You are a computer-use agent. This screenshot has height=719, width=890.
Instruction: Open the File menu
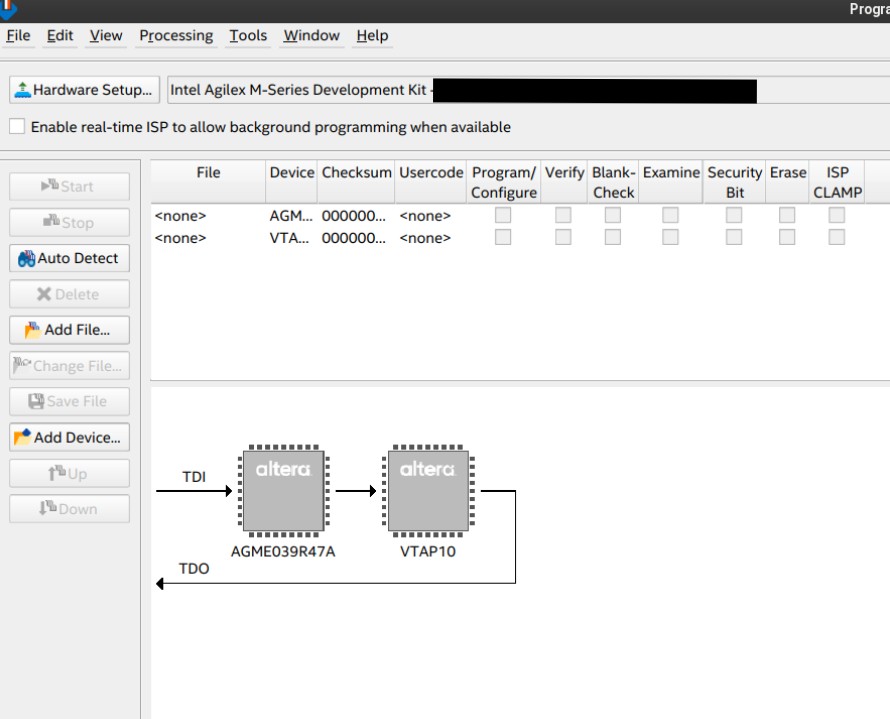pos(19,36)
